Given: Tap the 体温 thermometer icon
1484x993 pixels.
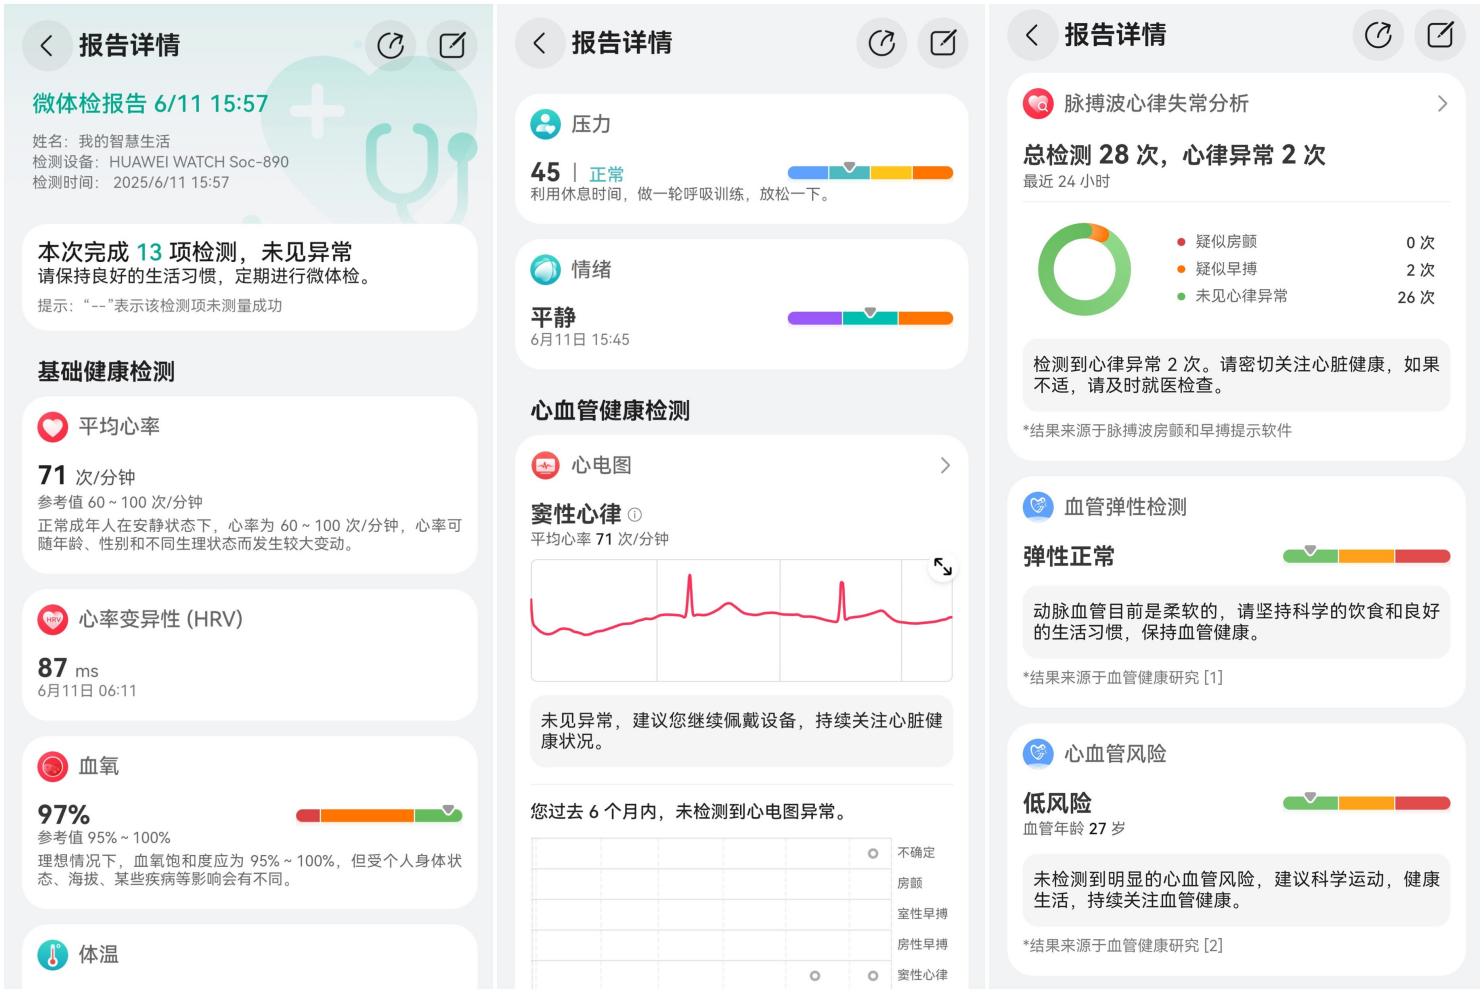Looking at the screenshot, I should click(x=53, y=955).
